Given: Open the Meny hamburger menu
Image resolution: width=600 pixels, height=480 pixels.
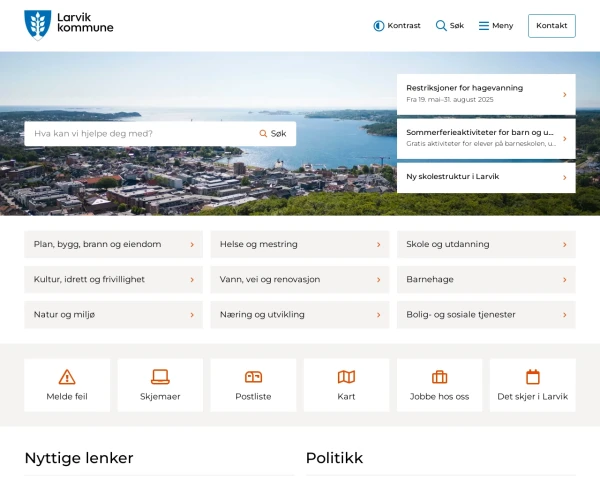Looking at the screenshot, I should [x=496, y=26].
